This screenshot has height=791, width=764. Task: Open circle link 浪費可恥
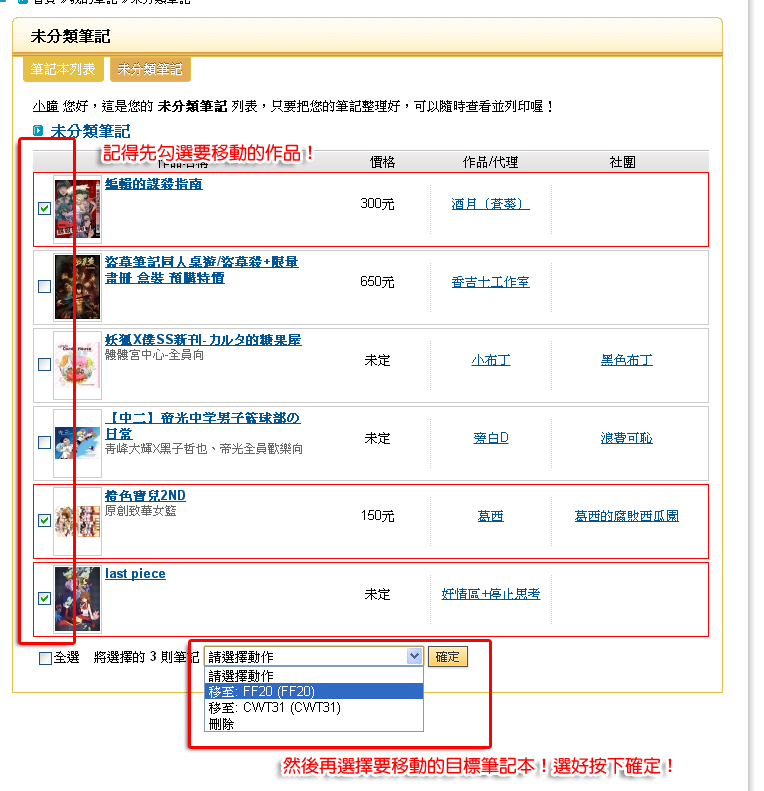(627, 438)
